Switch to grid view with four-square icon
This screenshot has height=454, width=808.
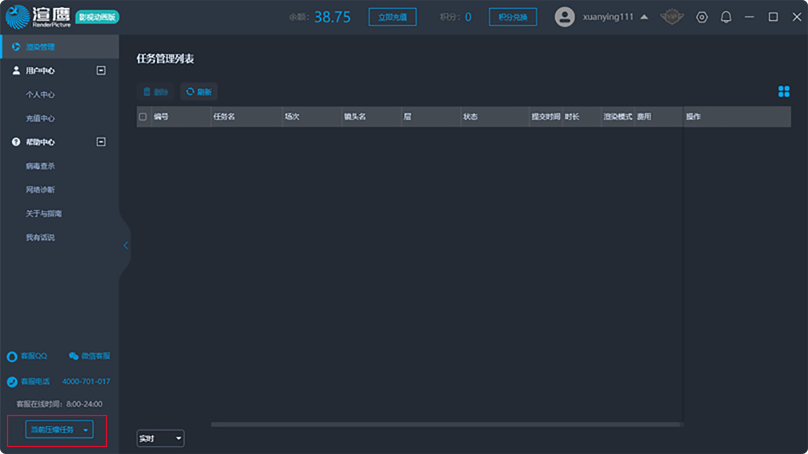[784, 92]
